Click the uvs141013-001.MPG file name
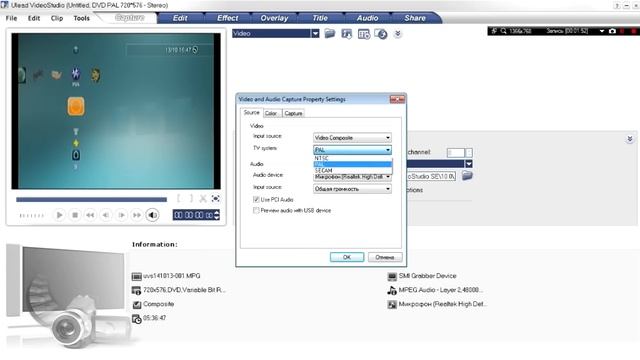Screen dimensions: 640x360 tap(172, 276)
